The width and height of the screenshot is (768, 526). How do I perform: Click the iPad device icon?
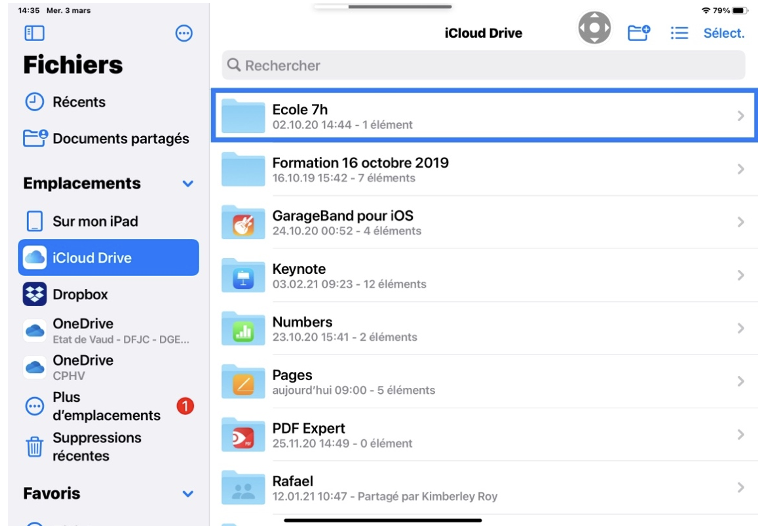pyautogui.click(x=34, y=221)
